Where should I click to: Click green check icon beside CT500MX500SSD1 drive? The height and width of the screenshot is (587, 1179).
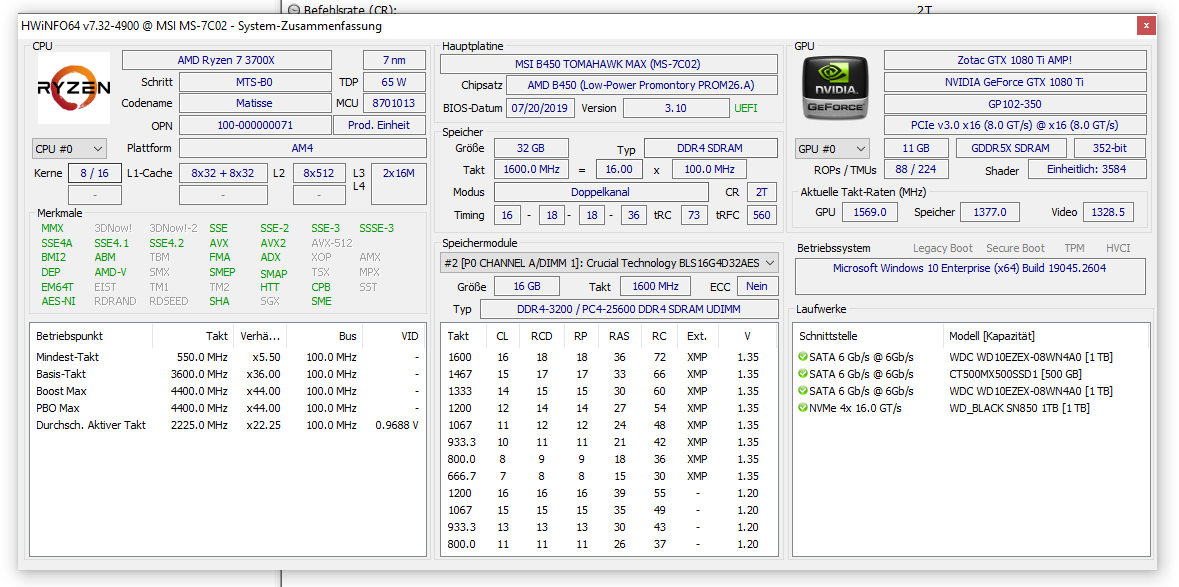click(x=803, y=374)
